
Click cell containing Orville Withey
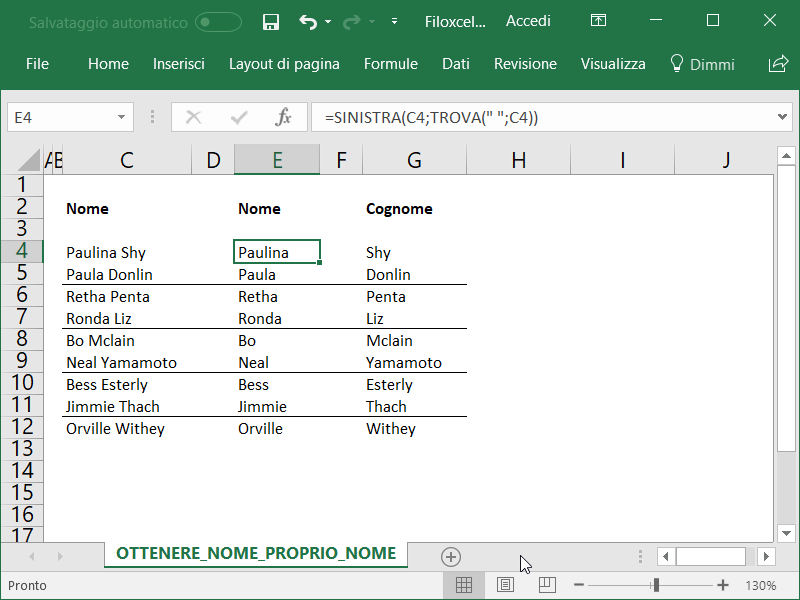(x=127, y=429)
